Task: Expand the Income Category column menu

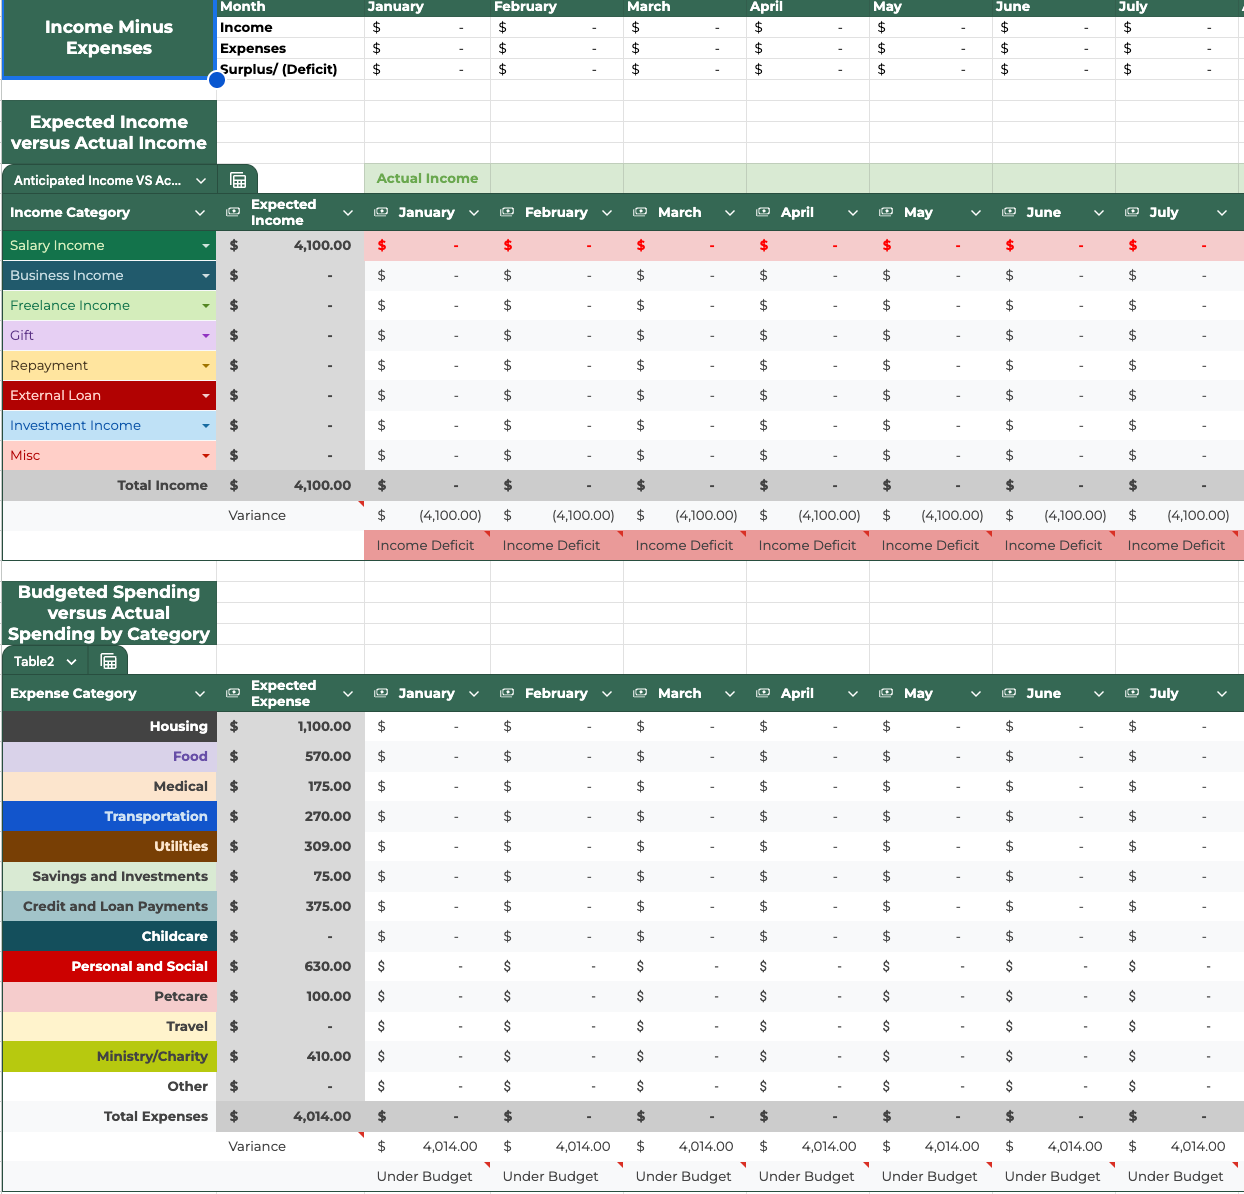Action: tap(200, 213)
